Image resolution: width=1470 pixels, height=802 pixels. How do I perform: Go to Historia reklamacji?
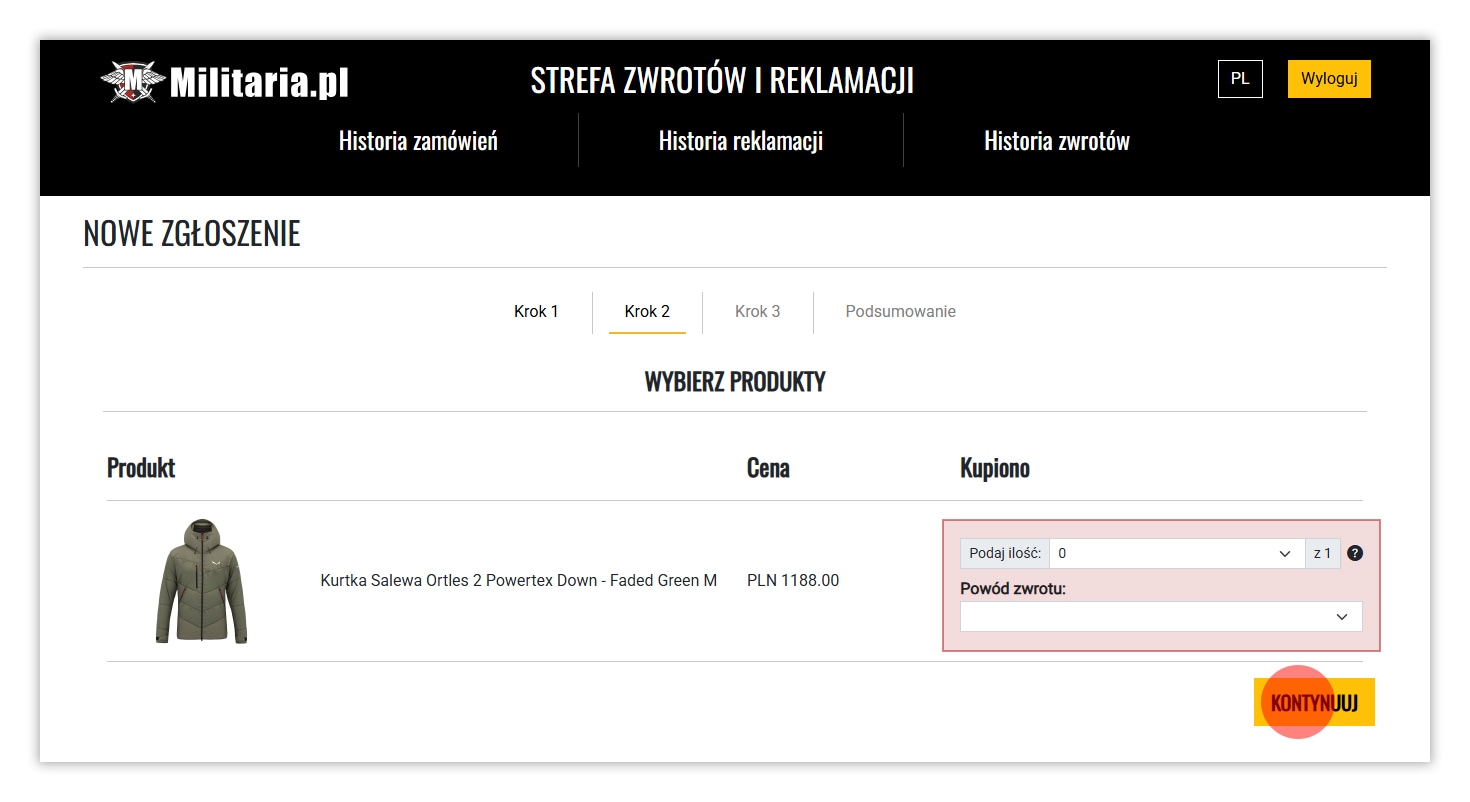(x=740, y=141)
